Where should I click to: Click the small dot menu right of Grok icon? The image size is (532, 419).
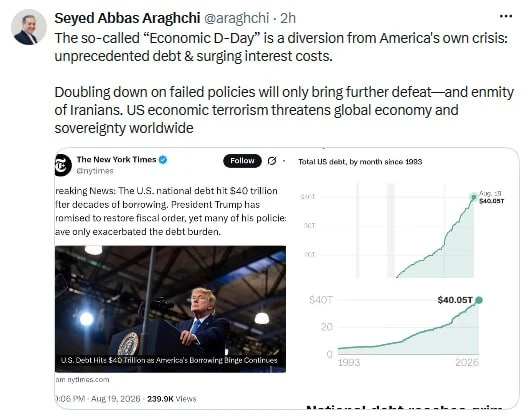[x=284, y=161]
